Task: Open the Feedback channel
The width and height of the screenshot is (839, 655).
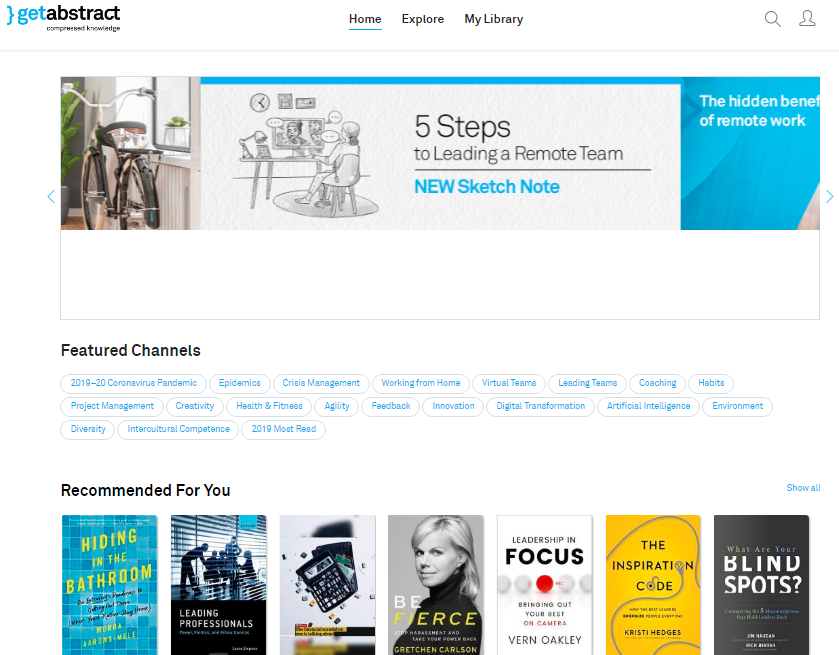Action: click(x=391, y=406)
